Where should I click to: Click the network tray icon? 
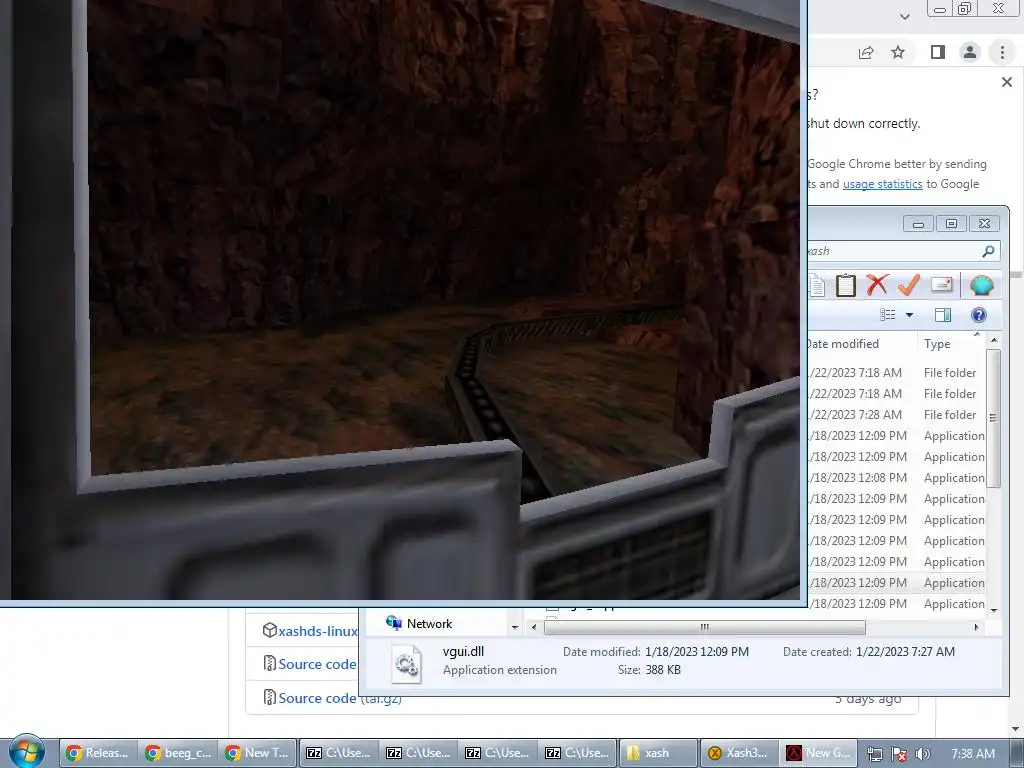point(874,754)
